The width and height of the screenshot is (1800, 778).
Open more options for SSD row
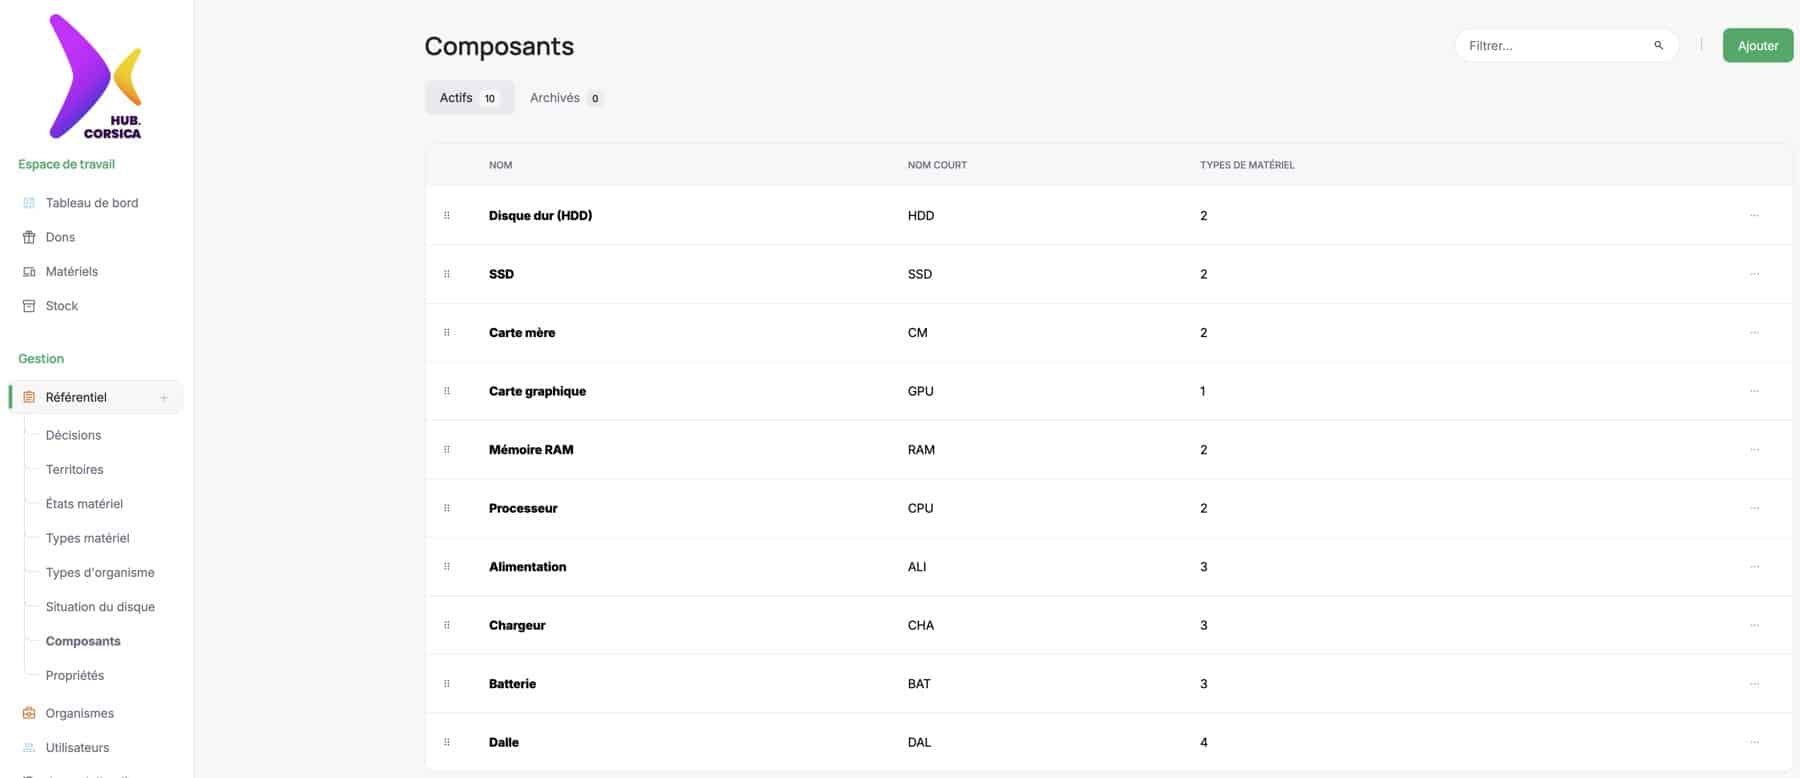[1754, 274]
